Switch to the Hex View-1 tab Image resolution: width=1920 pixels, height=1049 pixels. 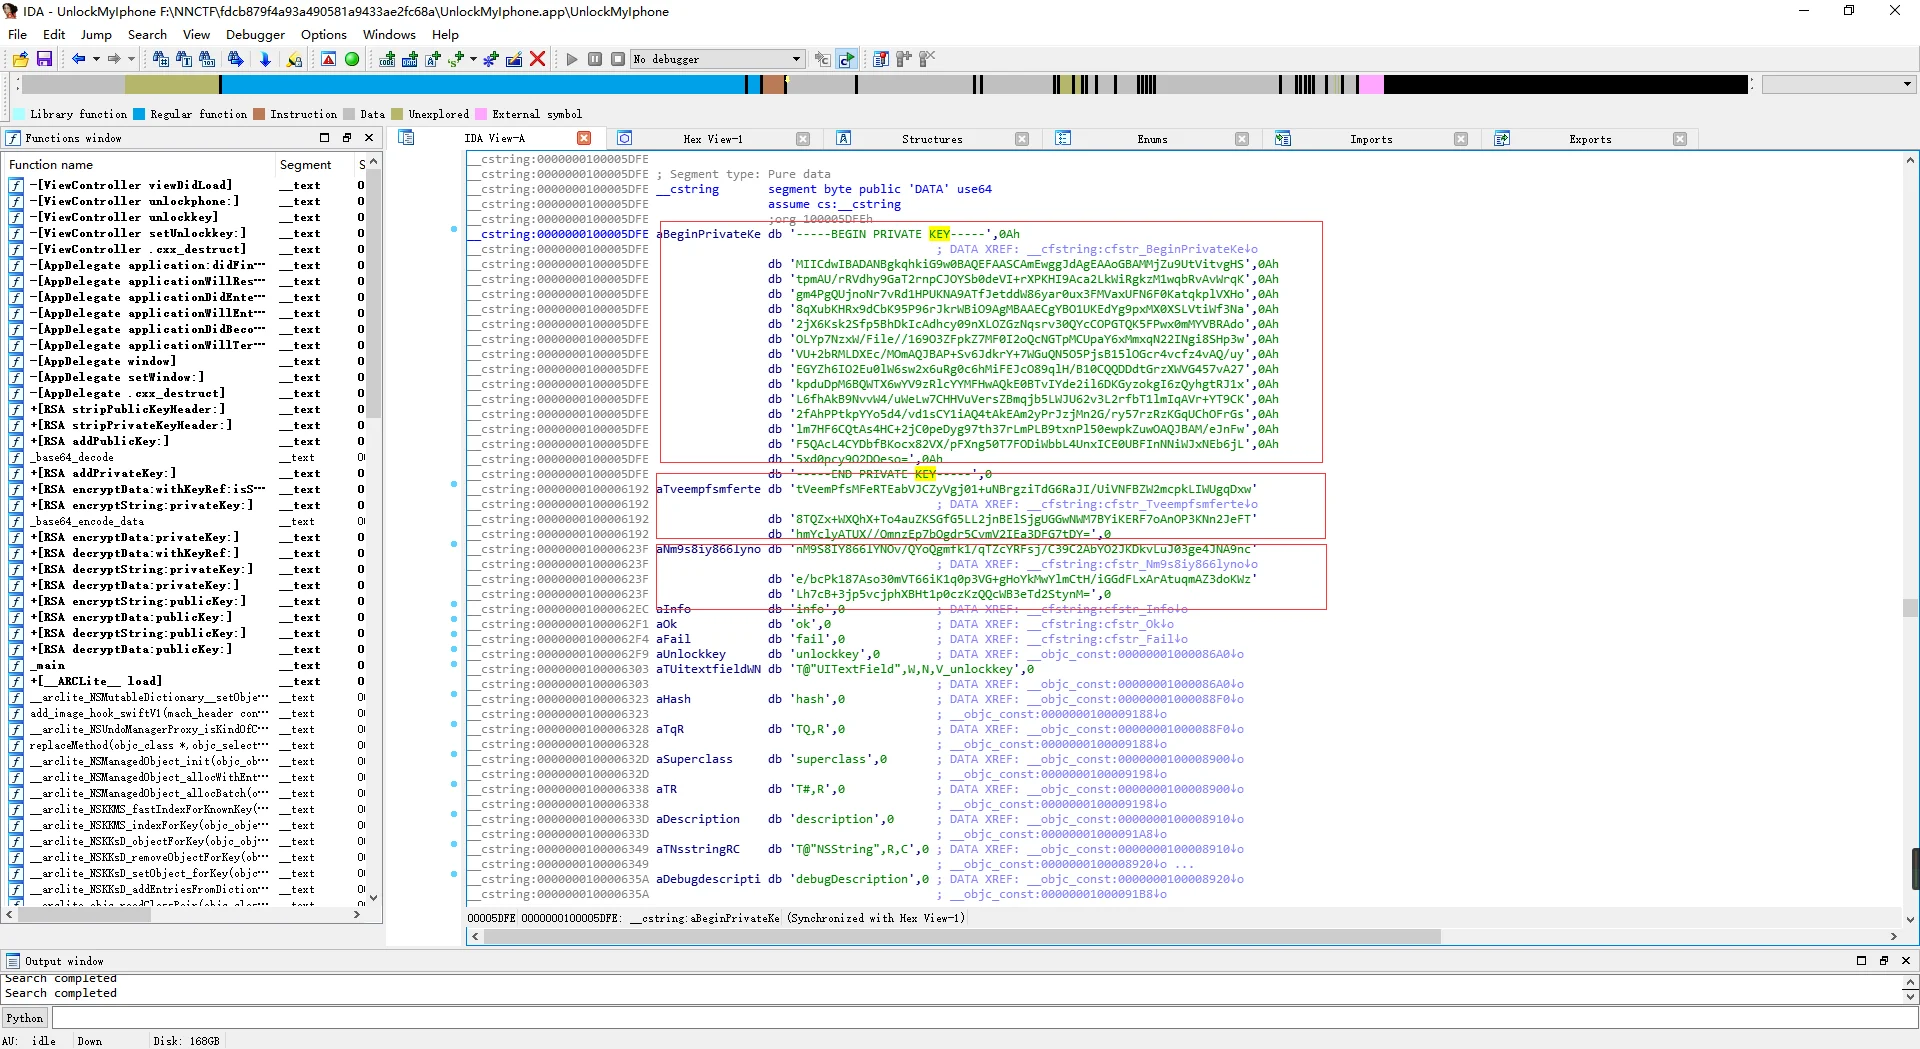point(712,139)
